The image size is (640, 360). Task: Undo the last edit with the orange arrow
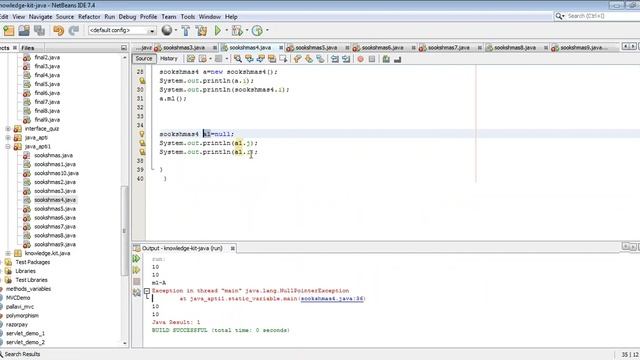[x=58, y=30]
